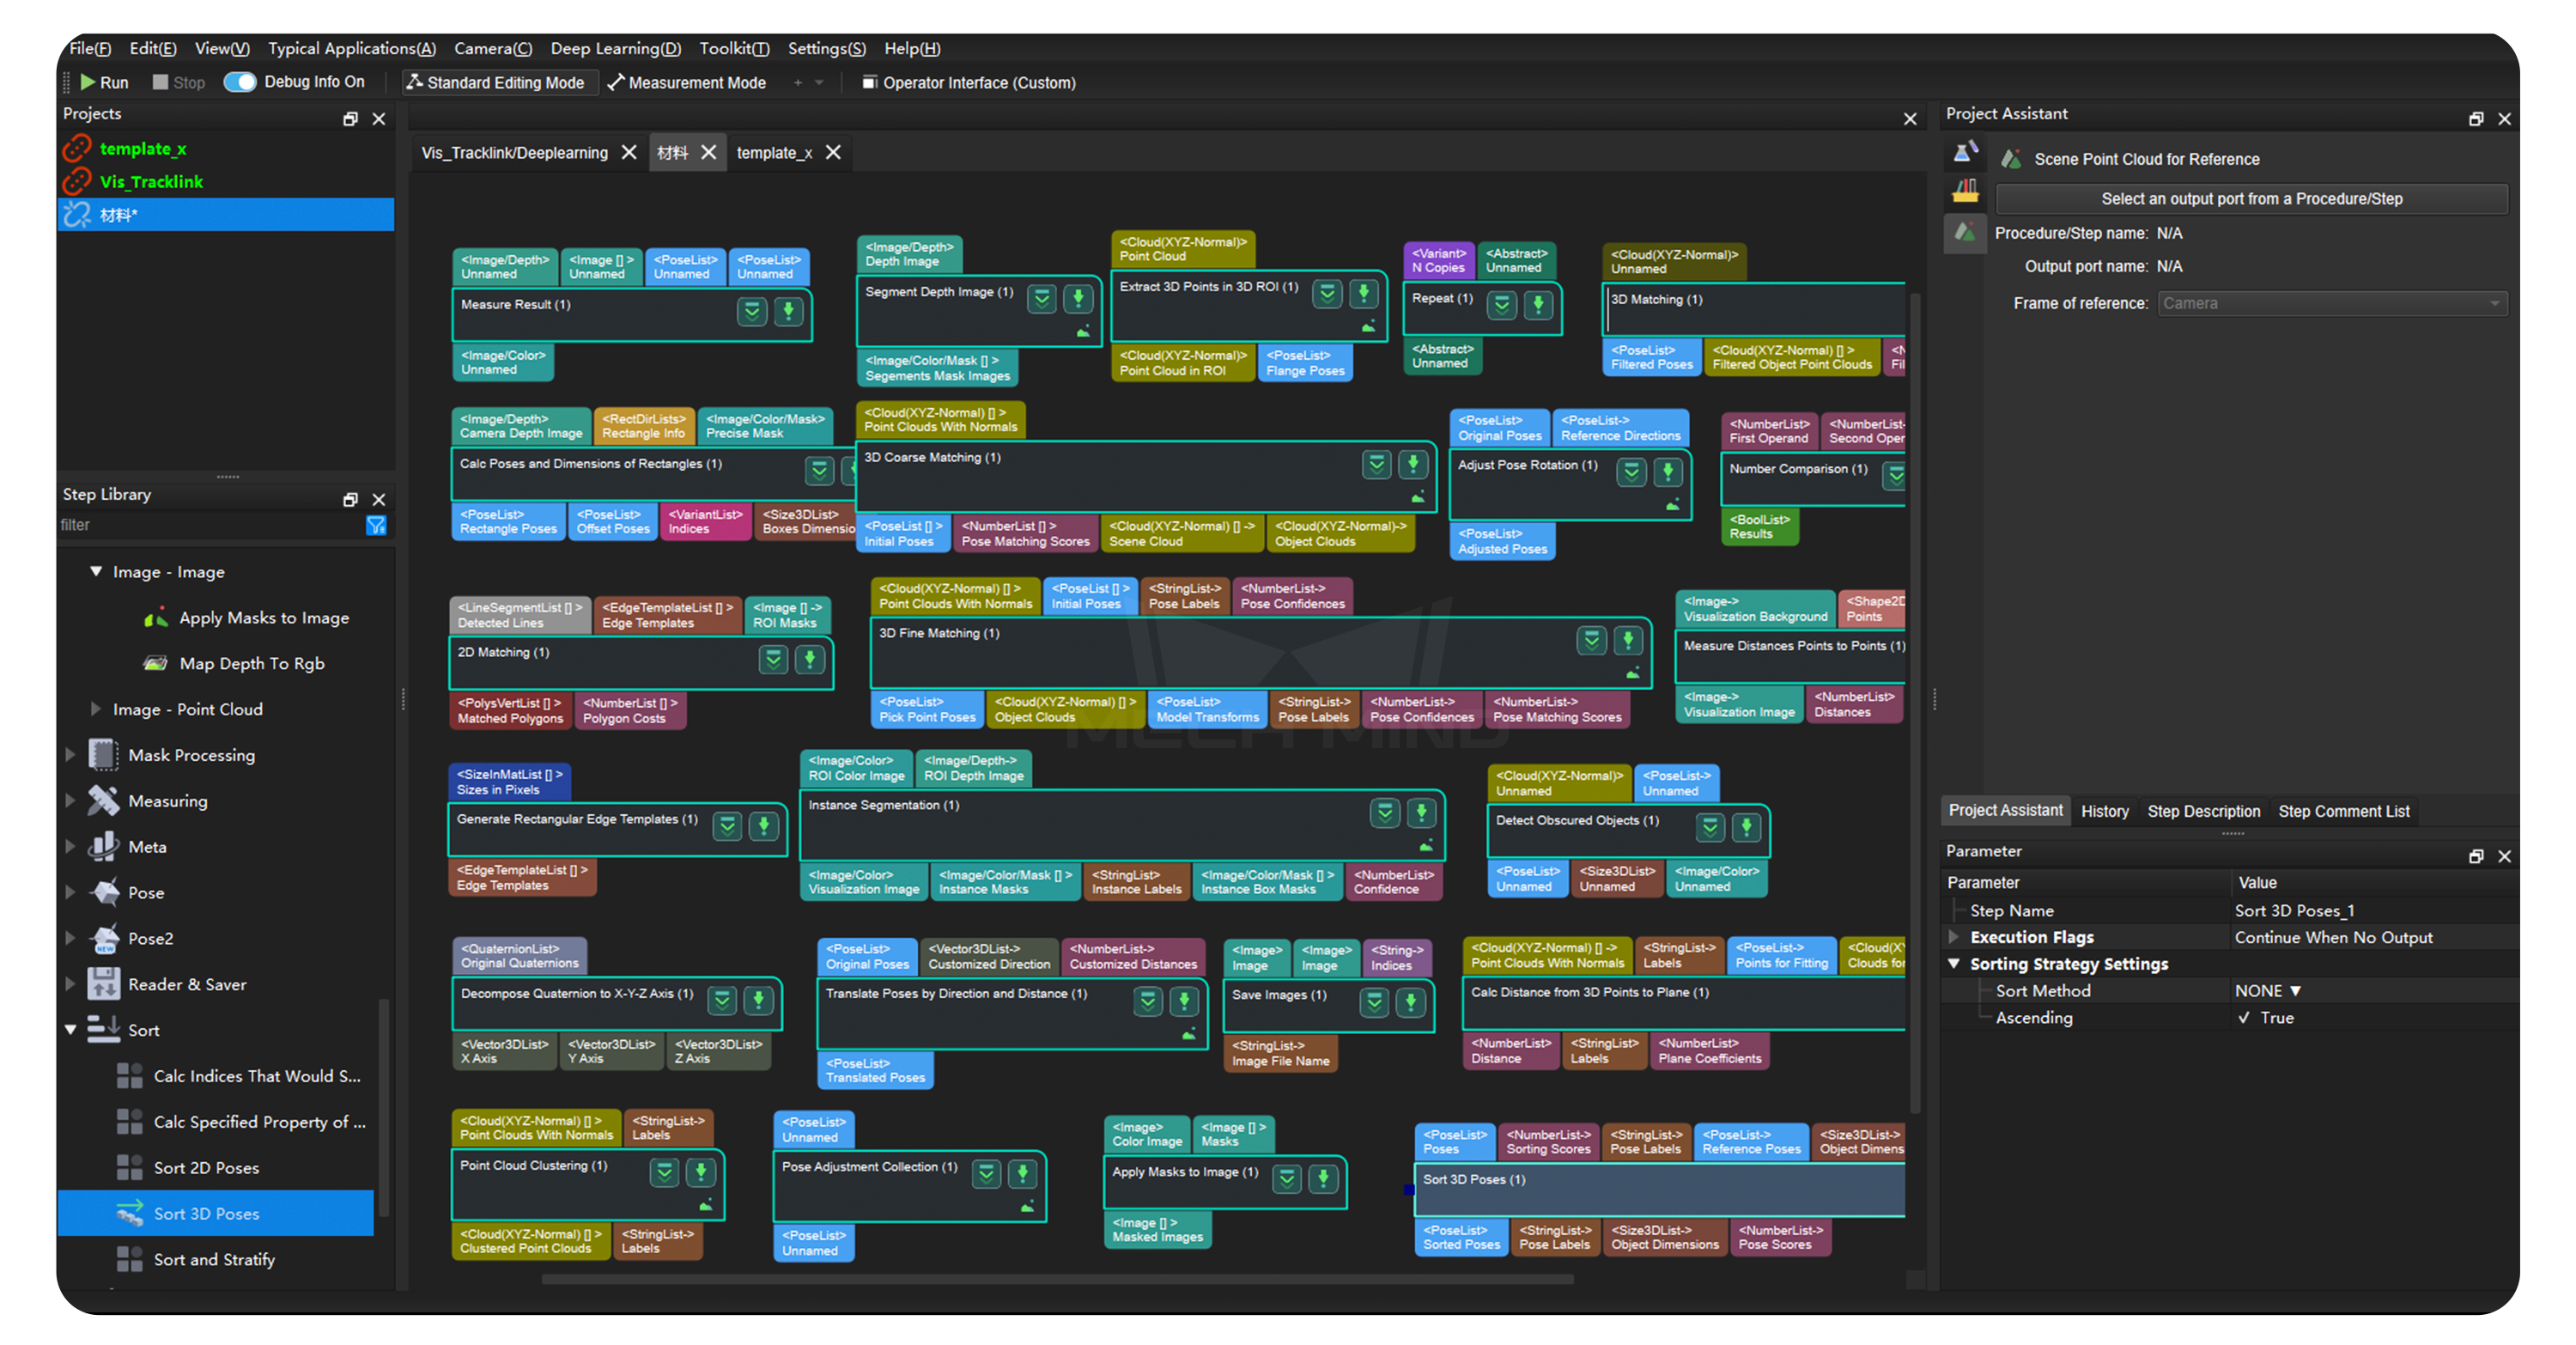Toggle the Ascending True checkbox

click(x=2244, y=1017)
